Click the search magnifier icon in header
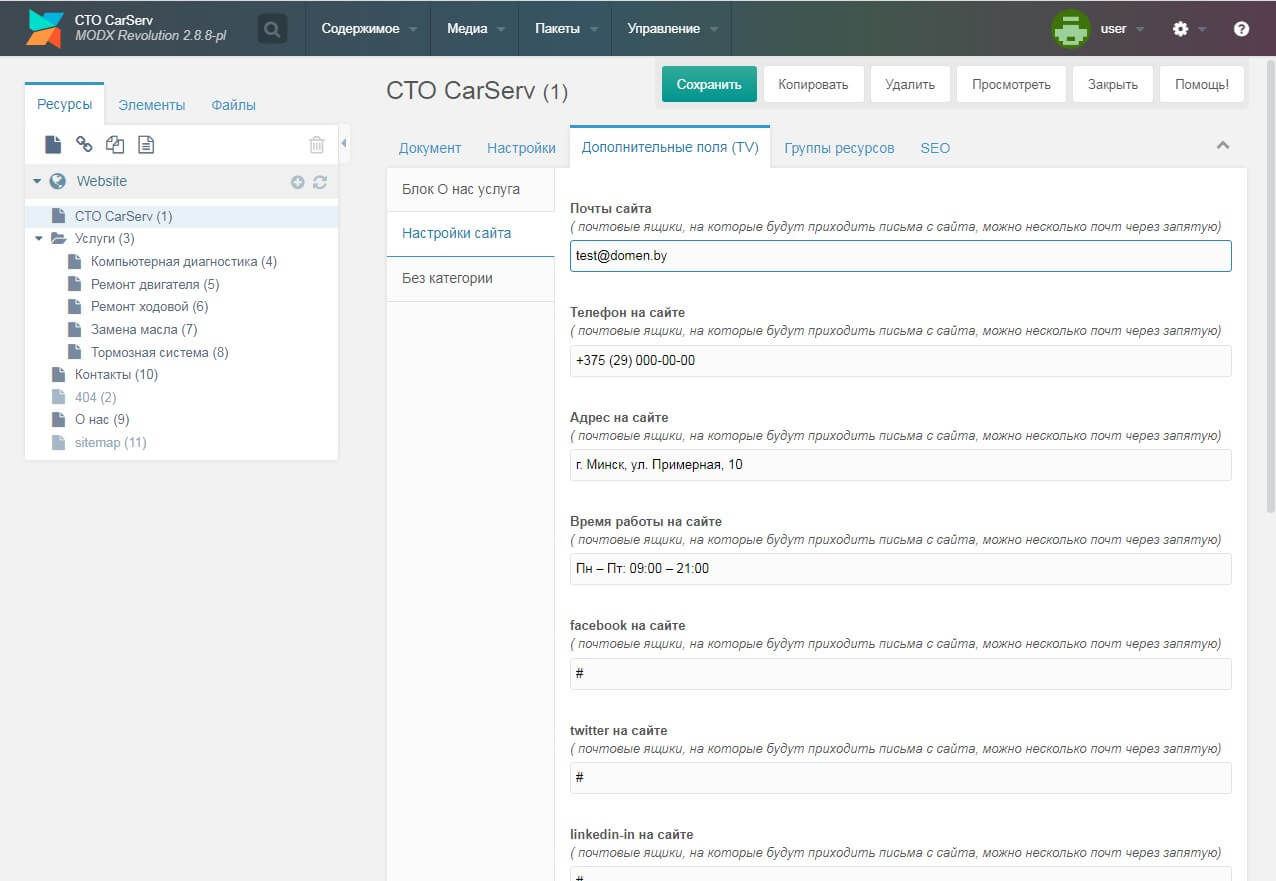Screen dimensions: 1276x881 tap(272, 29)
